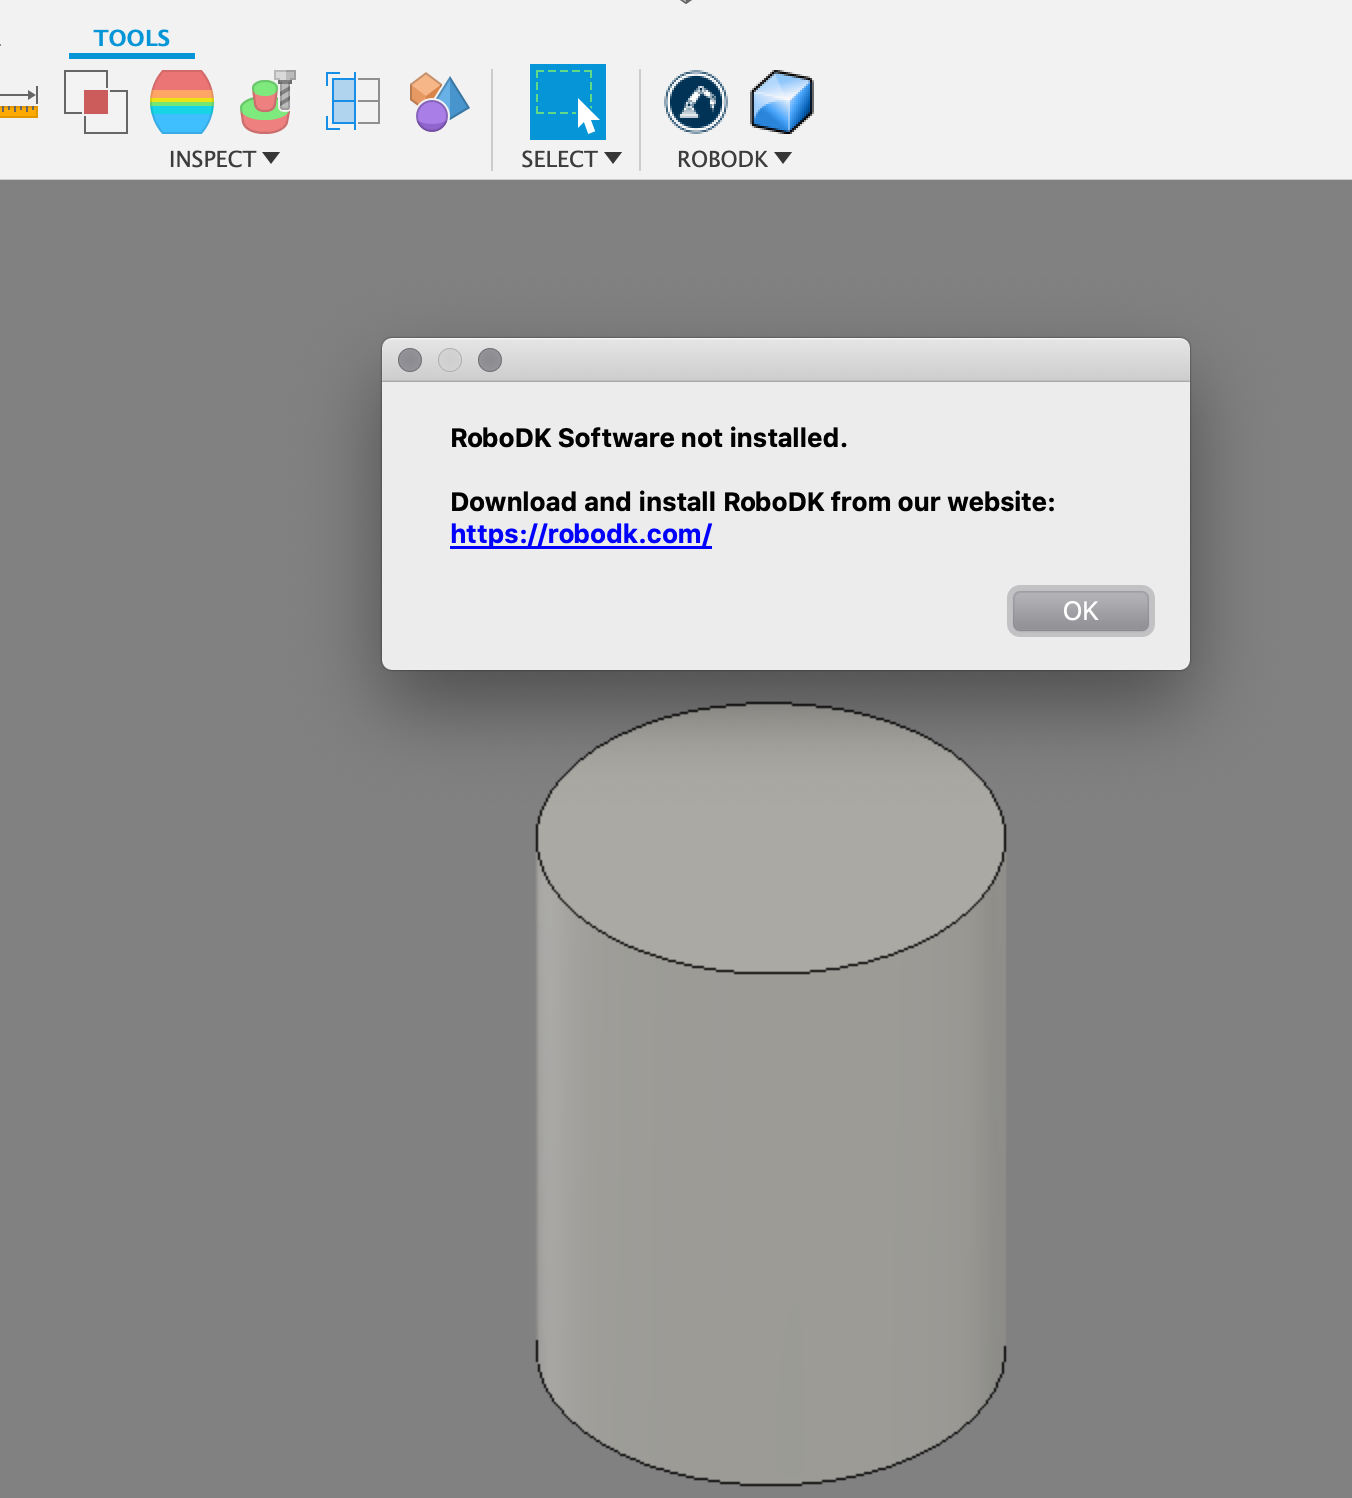This screenshot has width=1352, height=1498.
Task: Select the Interference overlapping squares icon
Action: tap(96, 102)
